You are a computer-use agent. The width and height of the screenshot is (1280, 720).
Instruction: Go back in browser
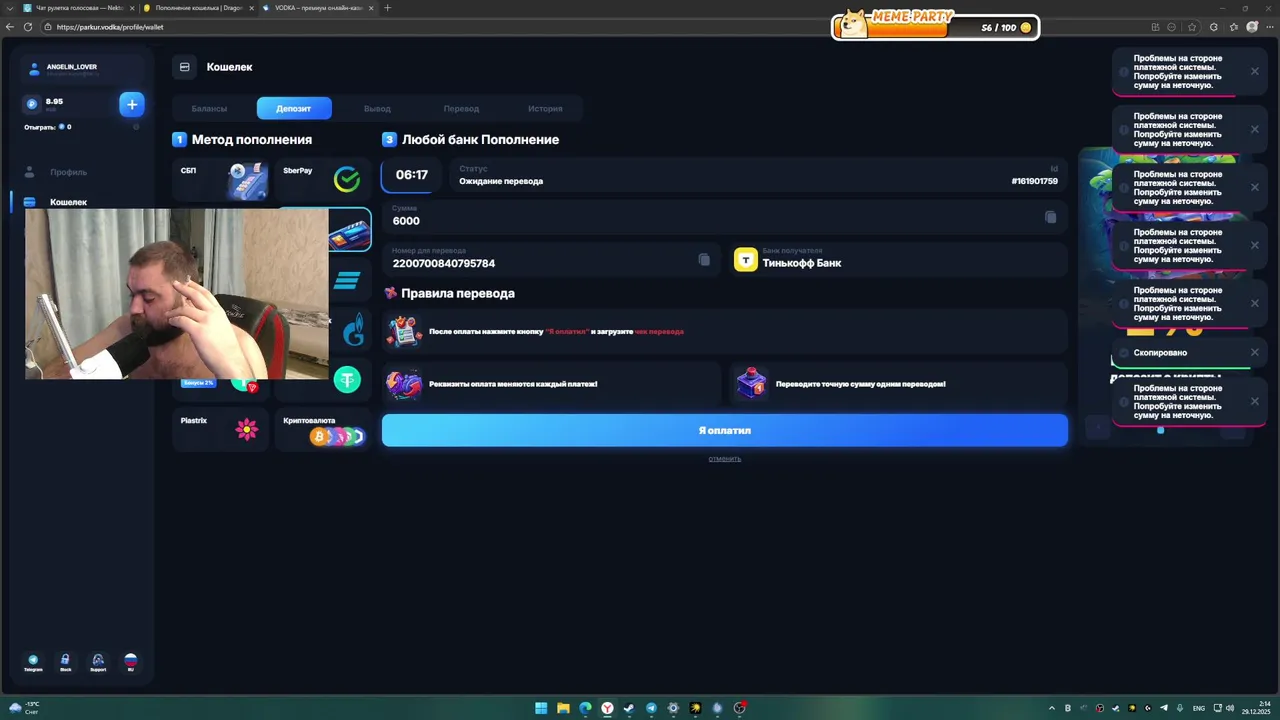click(x=10, y=27)
